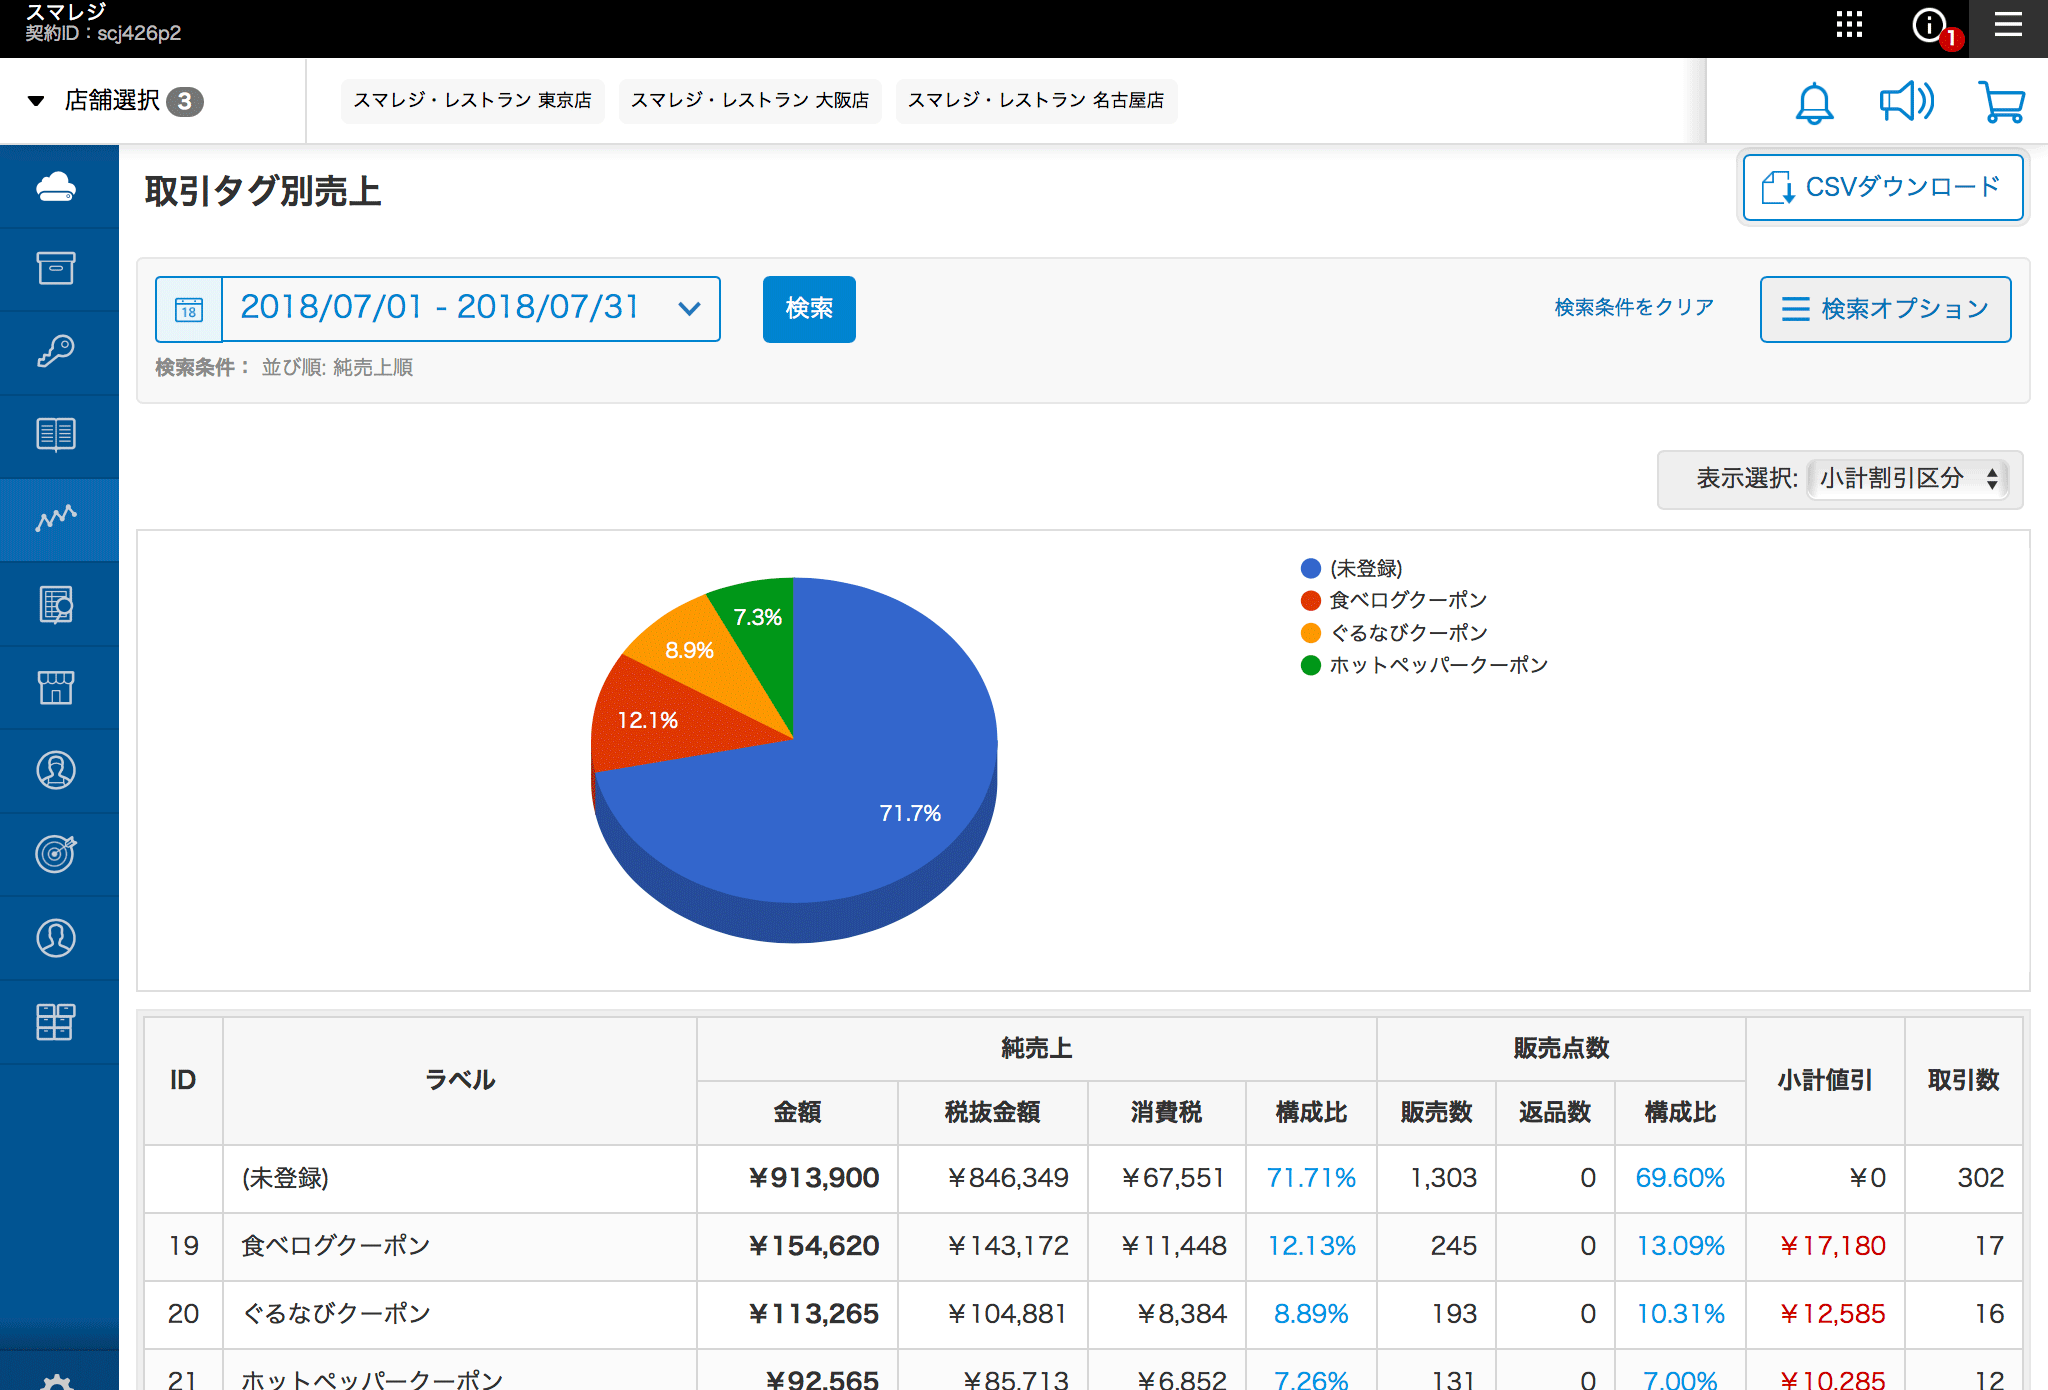Screen dimensions: 2048x1390
Task: Open the apps grid icon in top bar
Action: click(x=1849, y=25)
